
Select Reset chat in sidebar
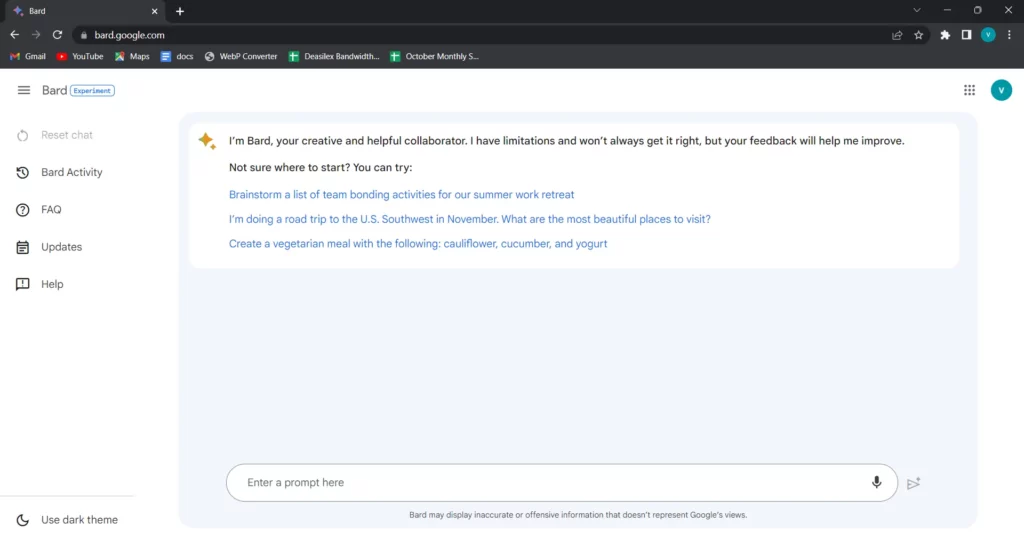click(67, 135)
